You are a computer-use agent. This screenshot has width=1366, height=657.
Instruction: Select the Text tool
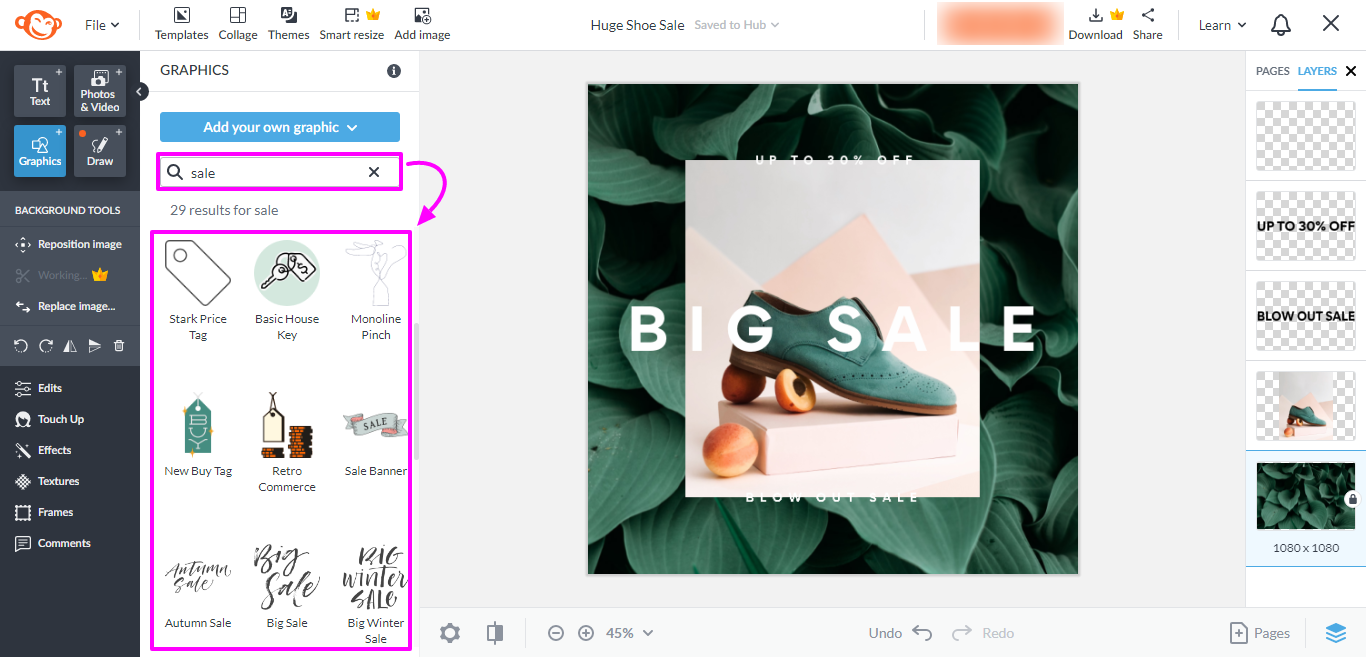click(39, 90)
